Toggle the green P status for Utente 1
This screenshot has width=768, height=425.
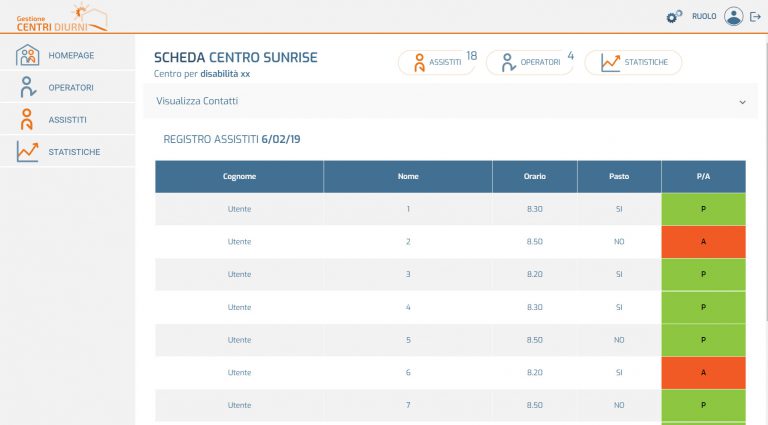pos(703,209)
